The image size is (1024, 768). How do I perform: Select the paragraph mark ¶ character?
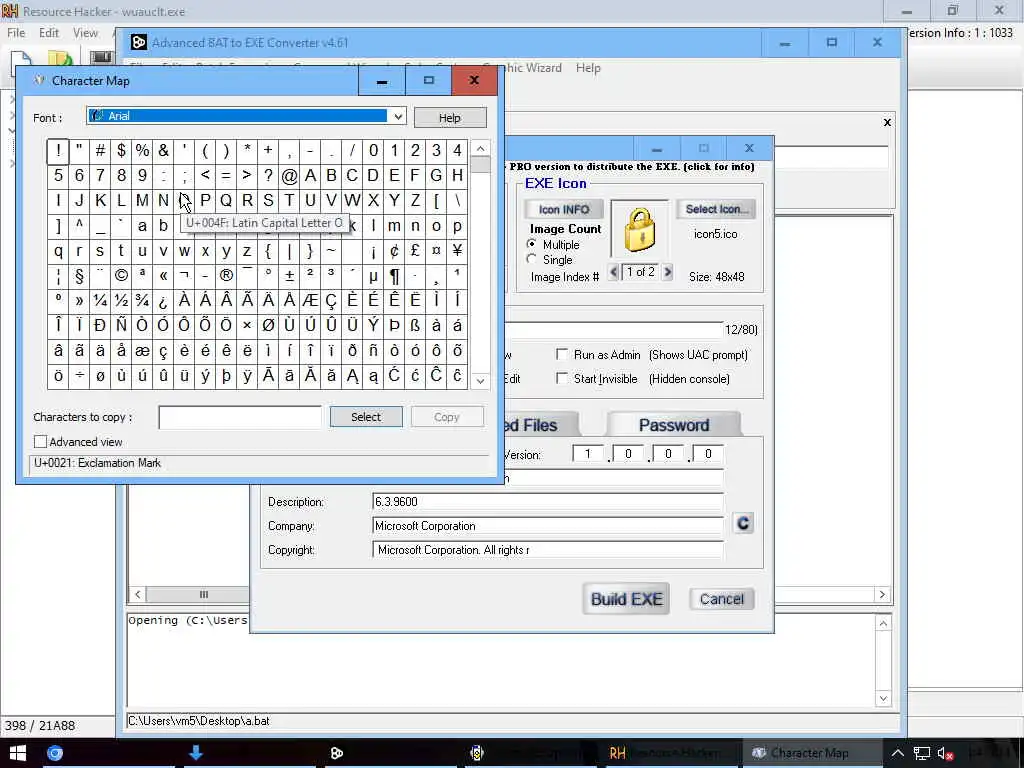[x=394, y=276]
